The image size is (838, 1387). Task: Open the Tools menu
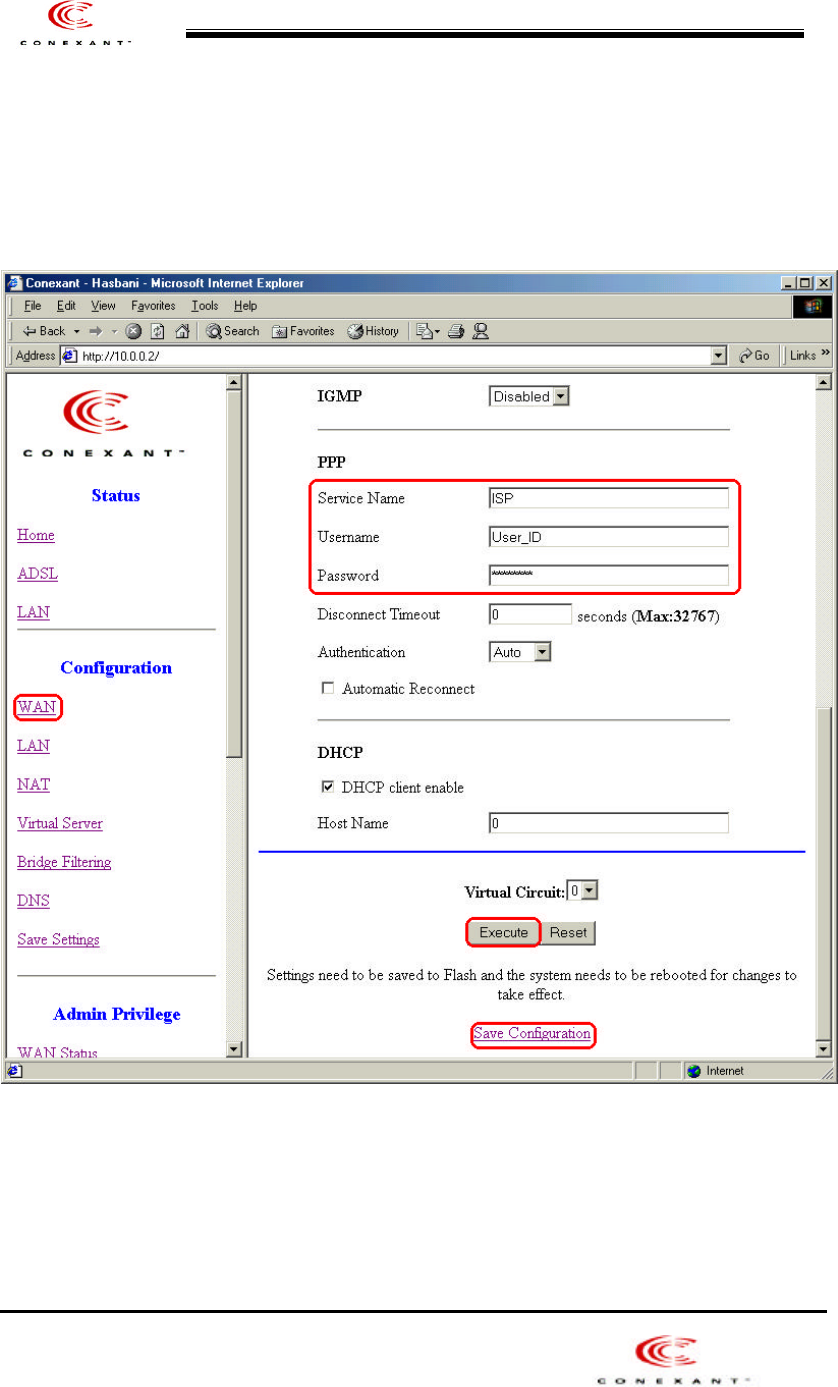205,305
